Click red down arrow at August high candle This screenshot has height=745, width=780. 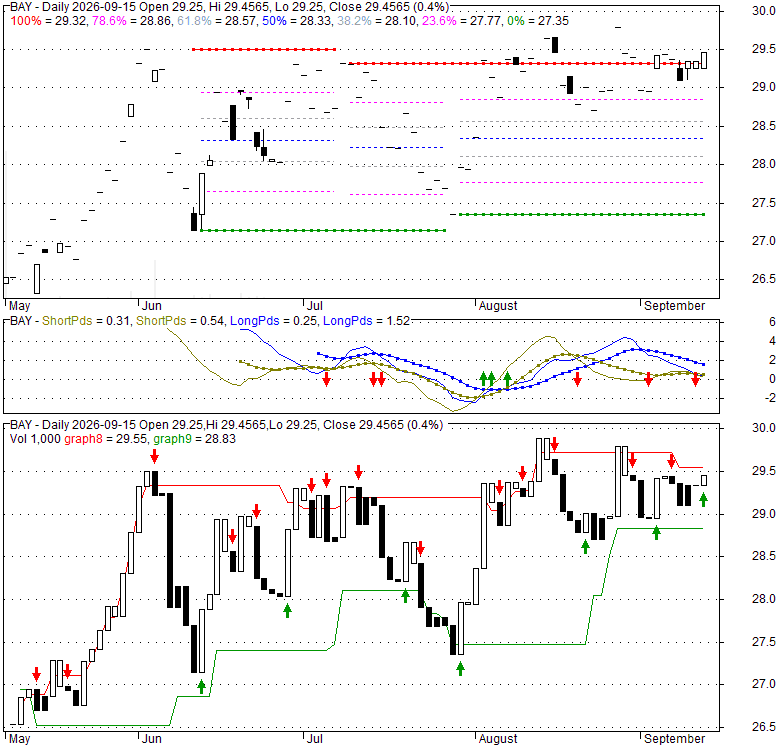point(555,444)
